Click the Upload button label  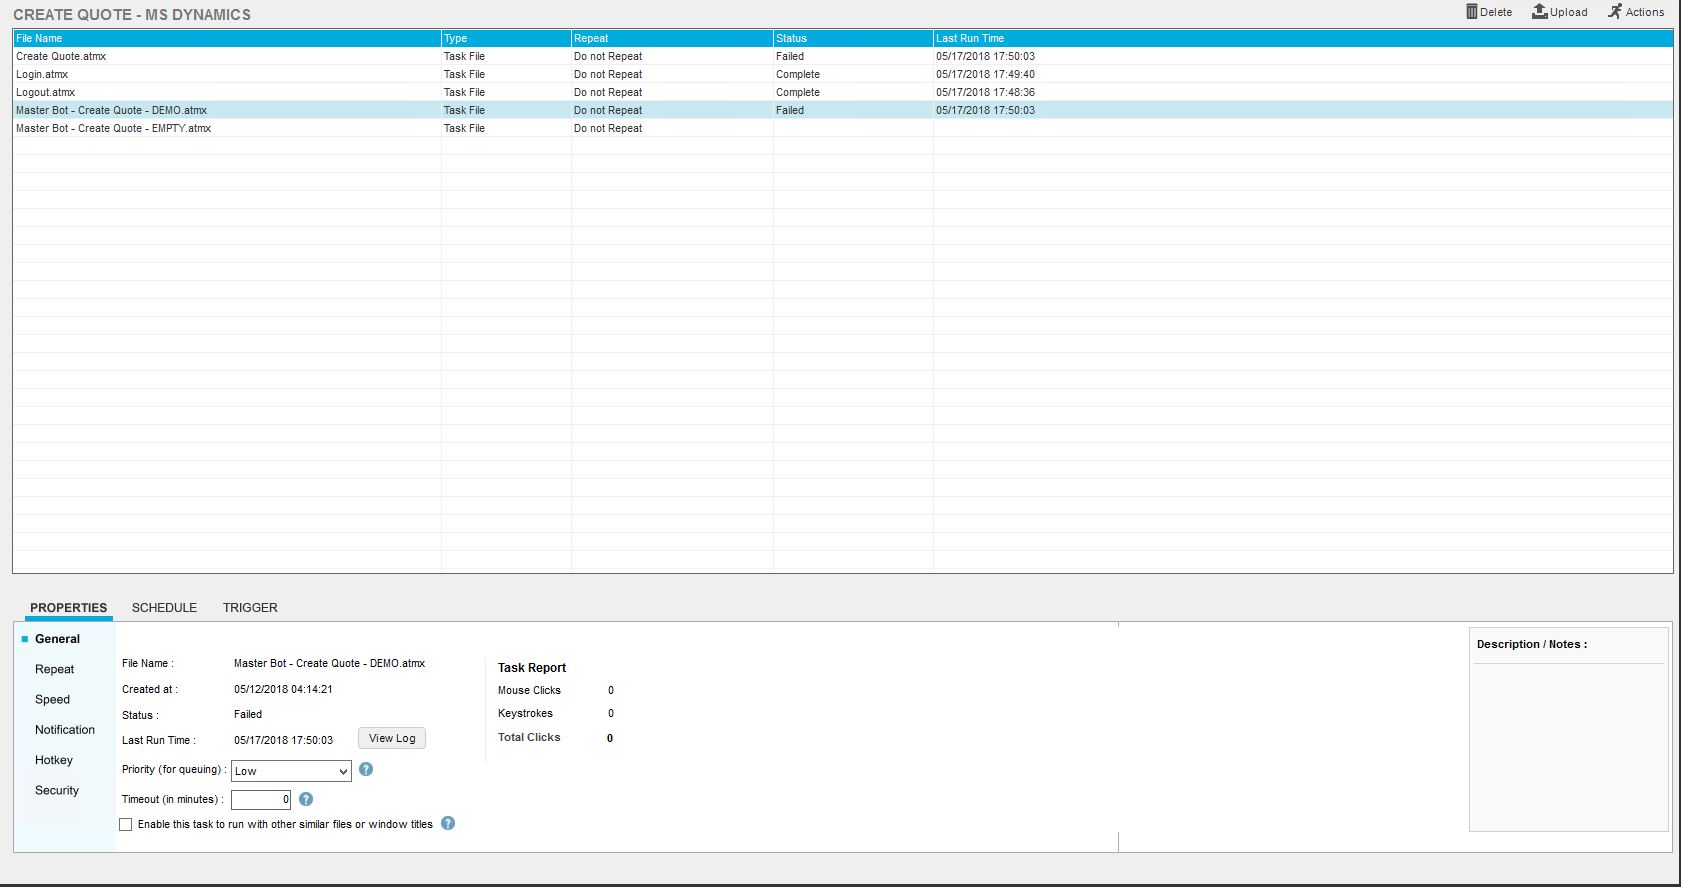tap(1569, 12)
